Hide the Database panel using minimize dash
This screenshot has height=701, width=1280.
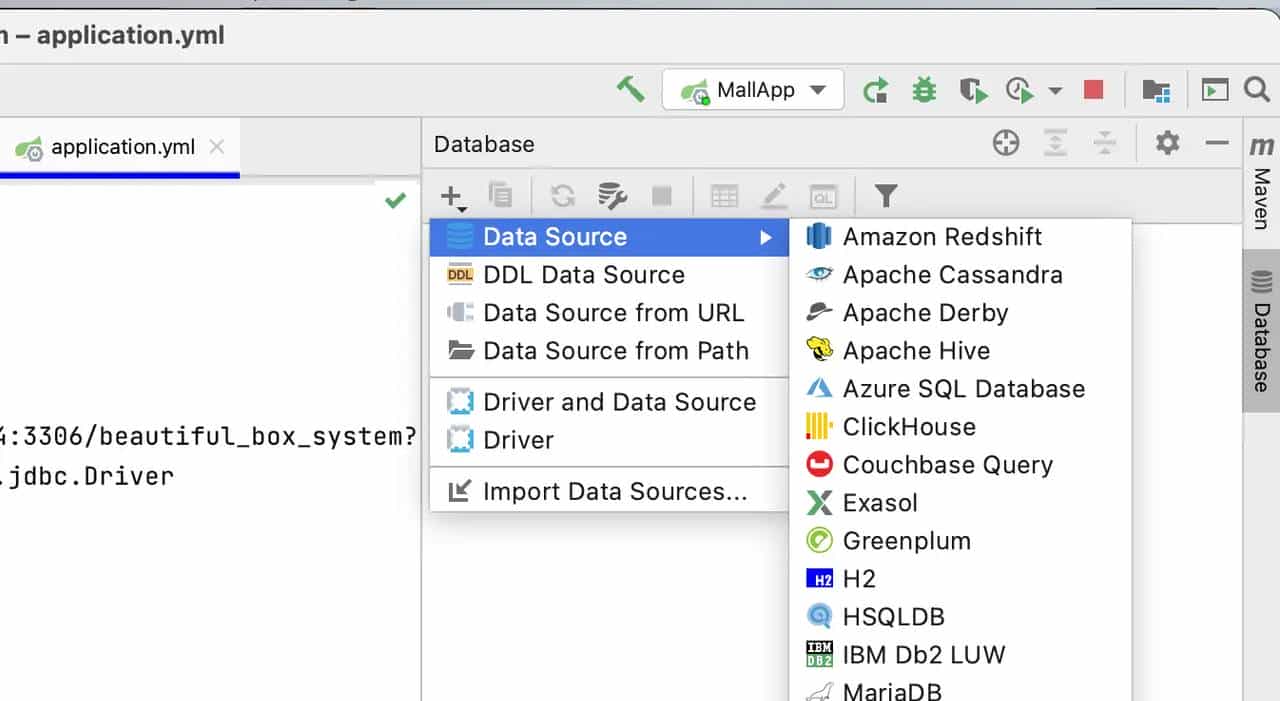[1217, 144]
